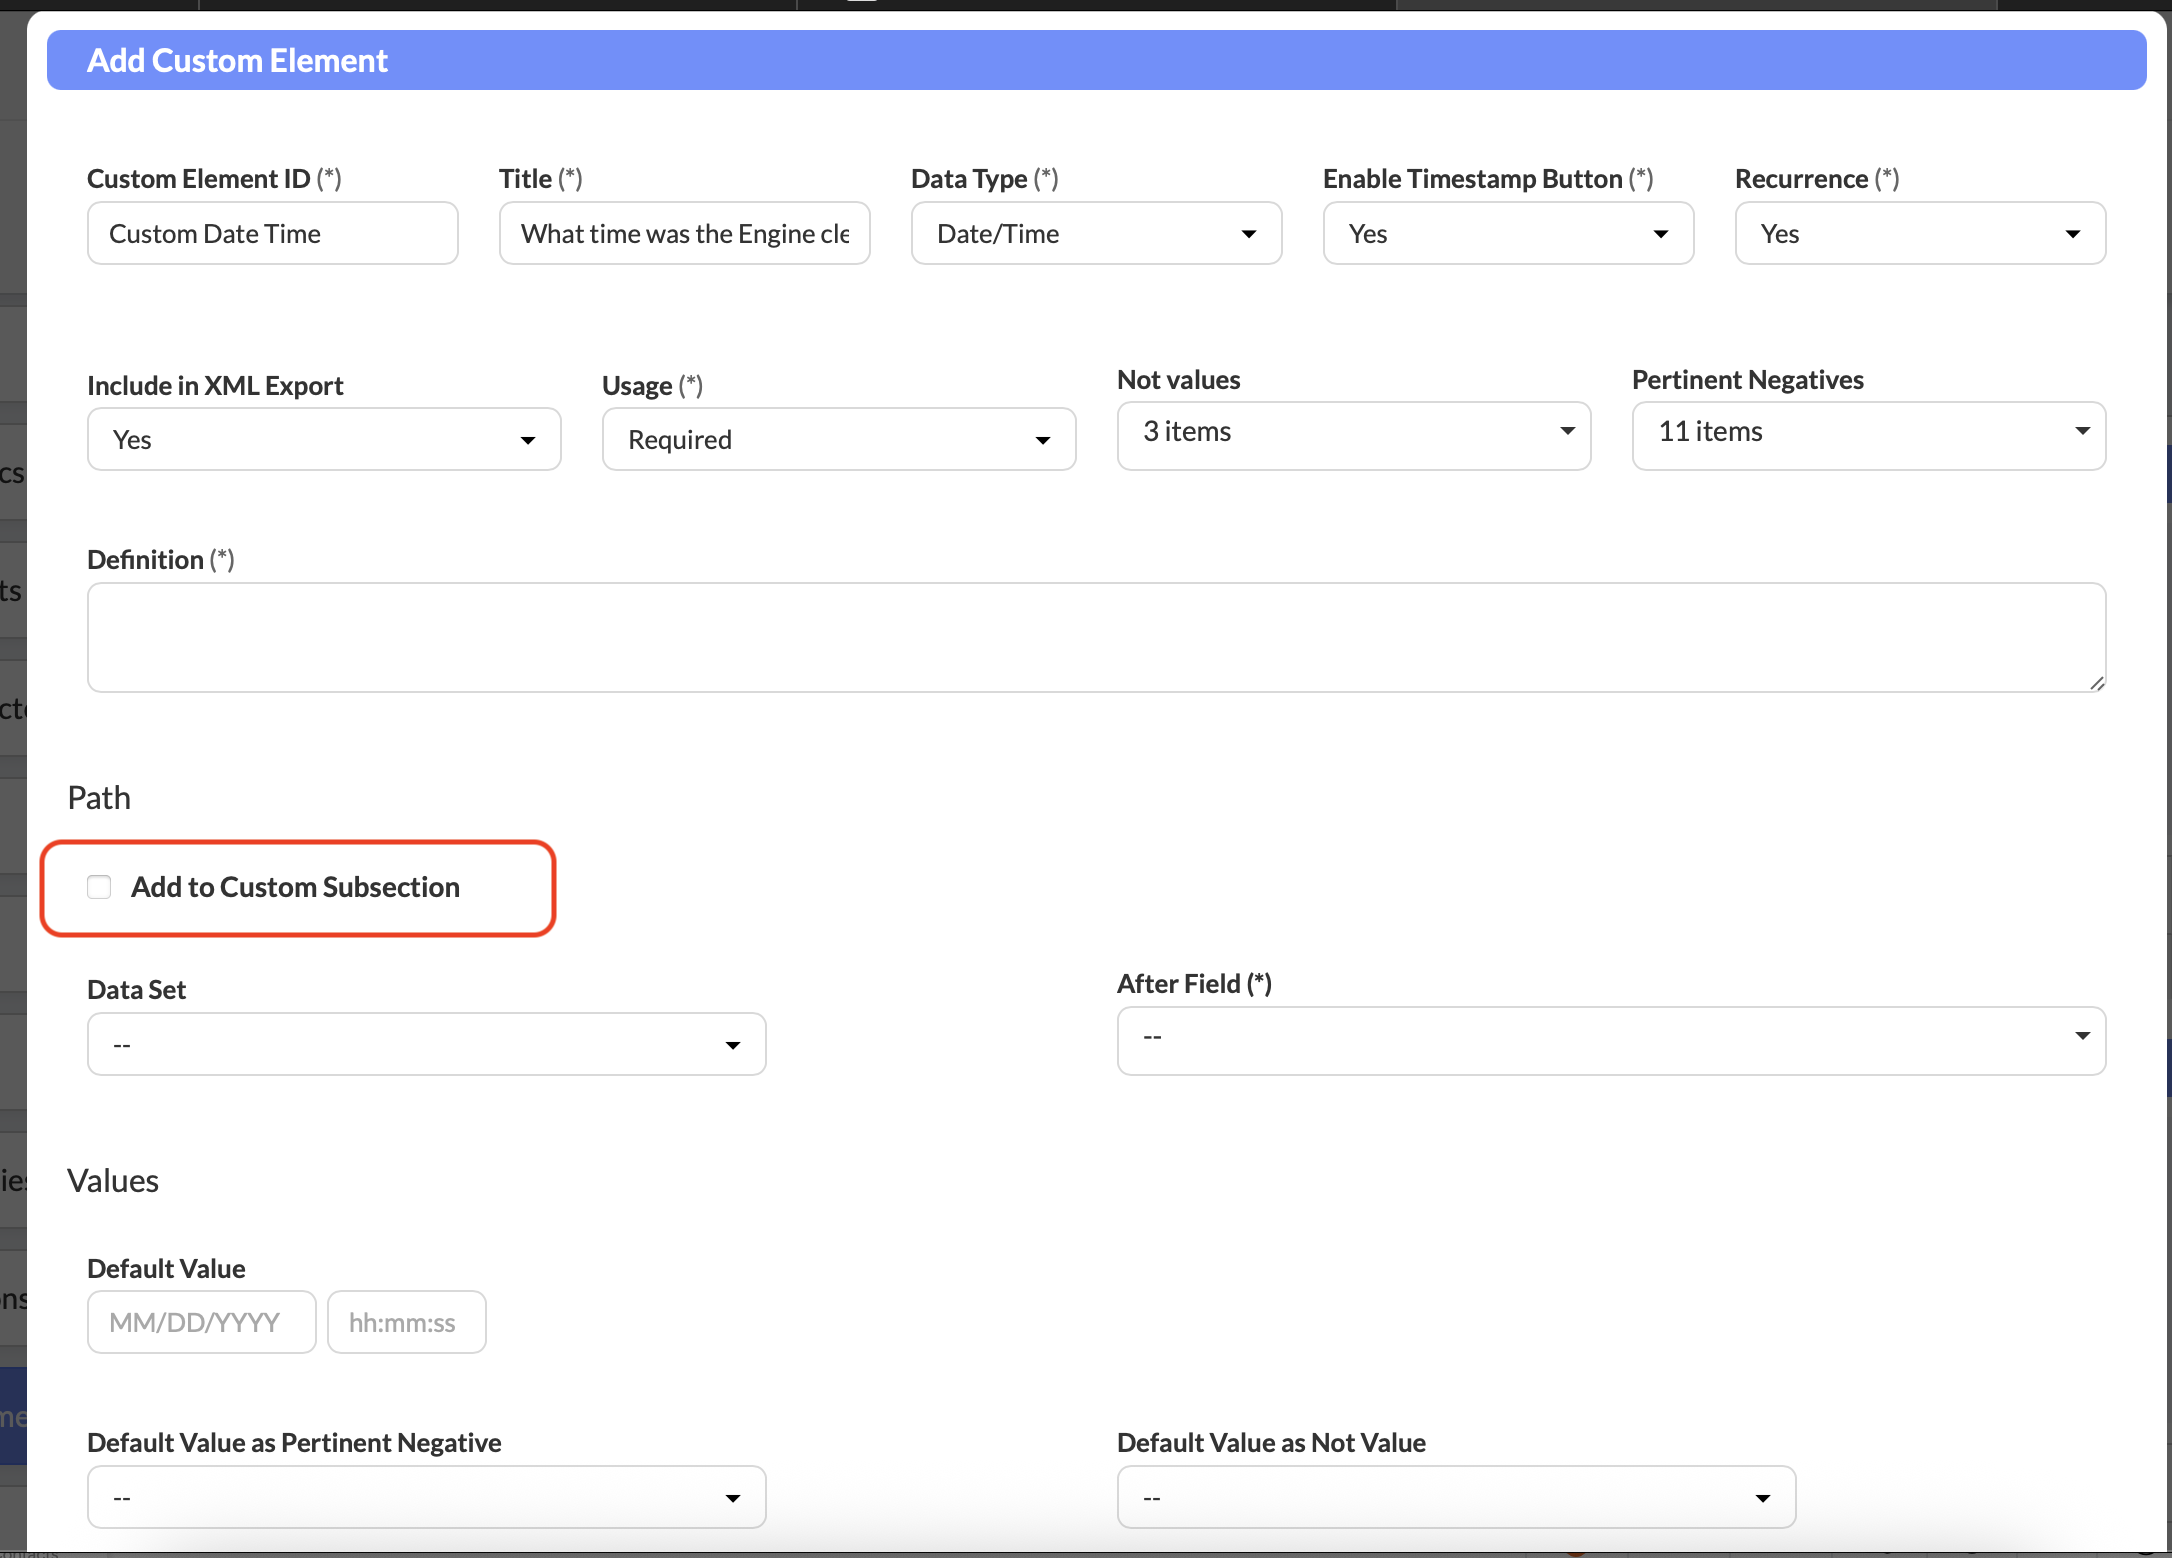Open the After Field dropdown
The height and width of the screenshot is (1558, 2172).
[1610, 1038]
